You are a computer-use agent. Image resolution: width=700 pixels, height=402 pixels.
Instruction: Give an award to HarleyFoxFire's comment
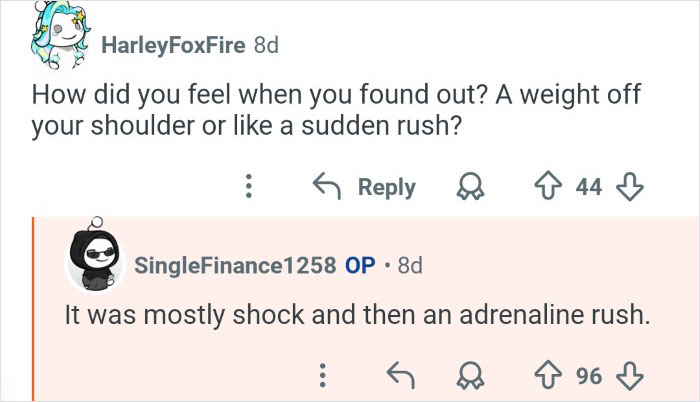coord(470,187)
